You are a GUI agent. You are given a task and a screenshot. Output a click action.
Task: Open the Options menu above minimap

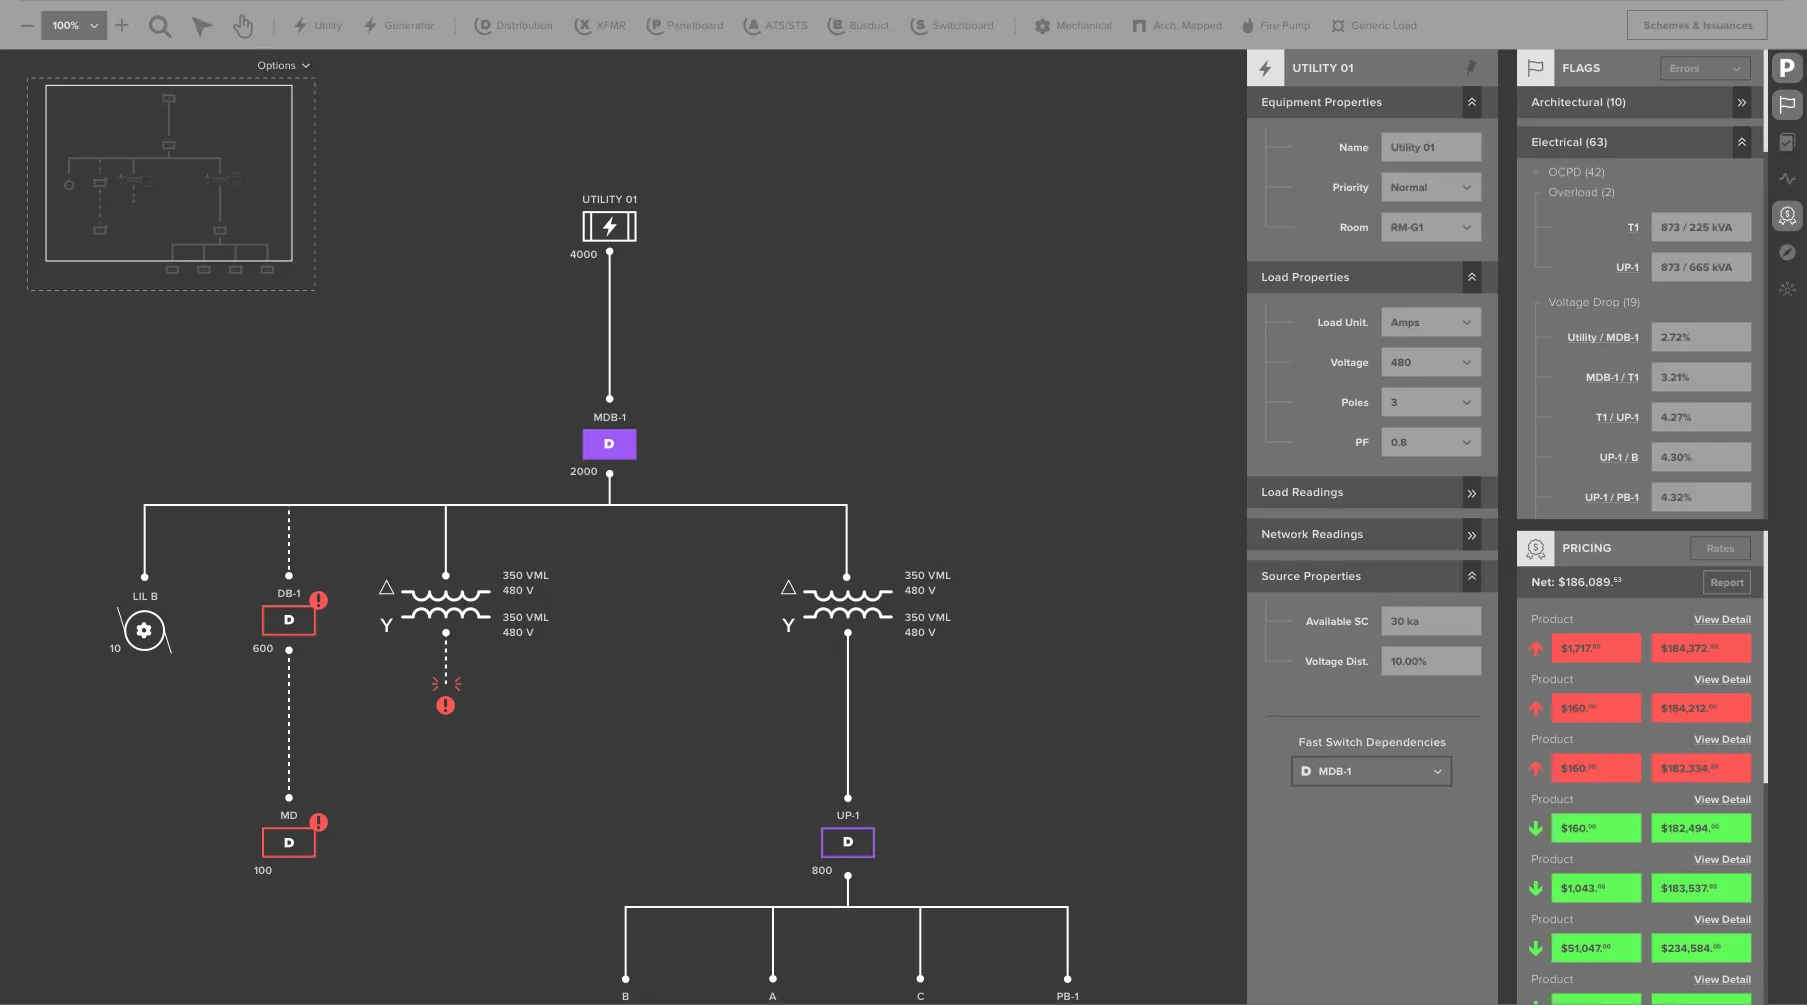click(283, 65)
